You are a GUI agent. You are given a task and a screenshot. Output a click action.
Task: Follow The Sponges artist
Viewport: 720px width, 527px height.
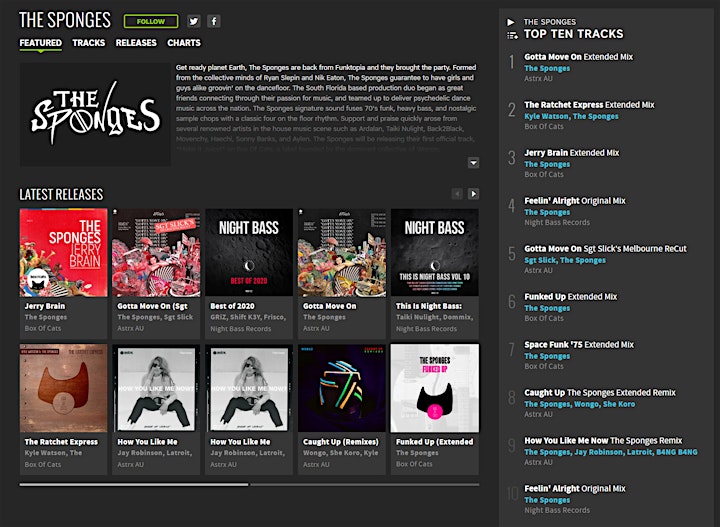click(151, 21)
